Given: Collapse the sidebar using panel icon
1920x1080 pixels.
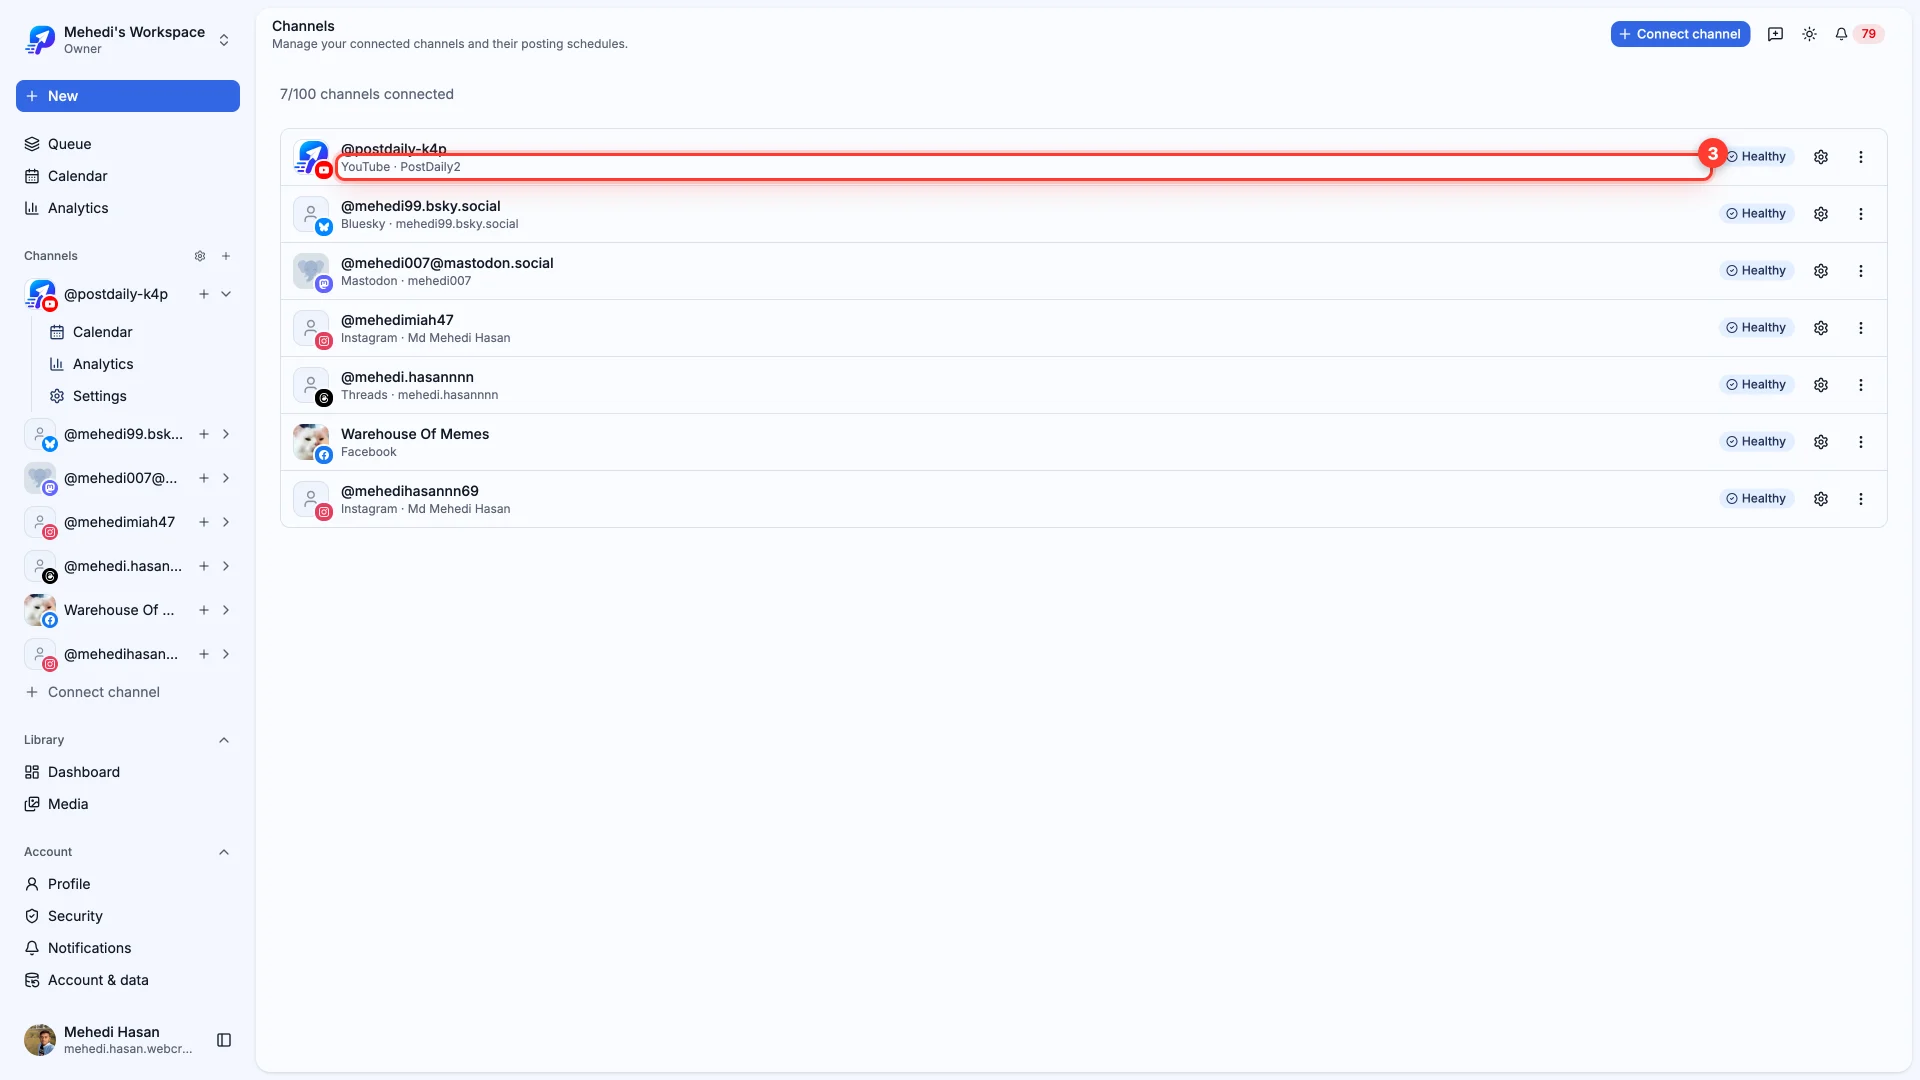Looking at the screenshot, I should 224,1040.
